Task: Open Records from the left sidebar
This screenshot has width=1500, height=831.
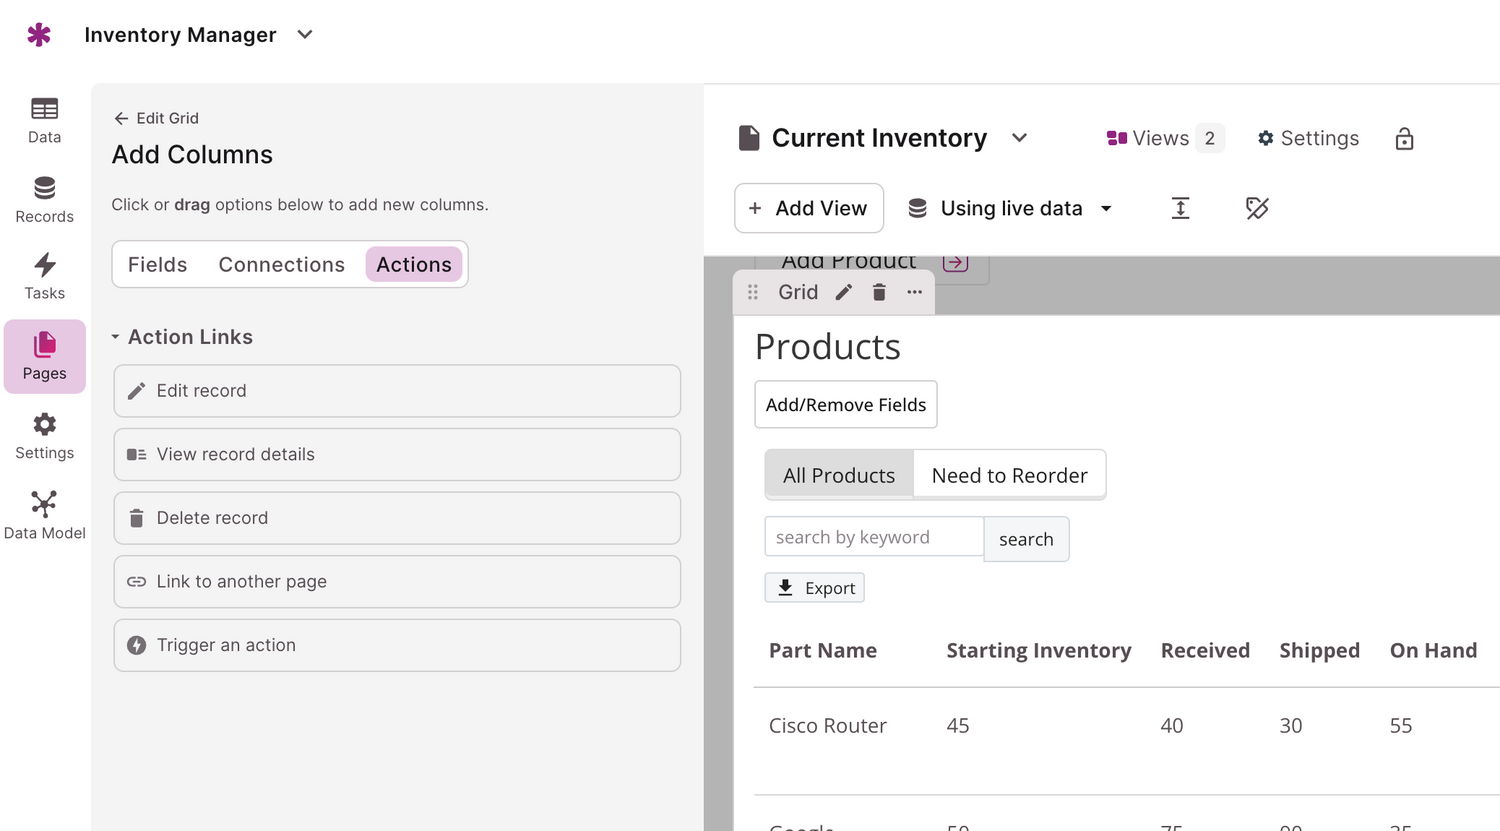Action: click(x=44, y=199)
